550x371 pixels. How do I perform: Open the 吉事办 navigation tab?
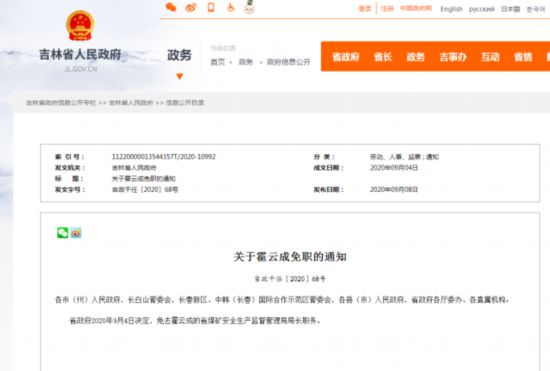click(453, 57)
